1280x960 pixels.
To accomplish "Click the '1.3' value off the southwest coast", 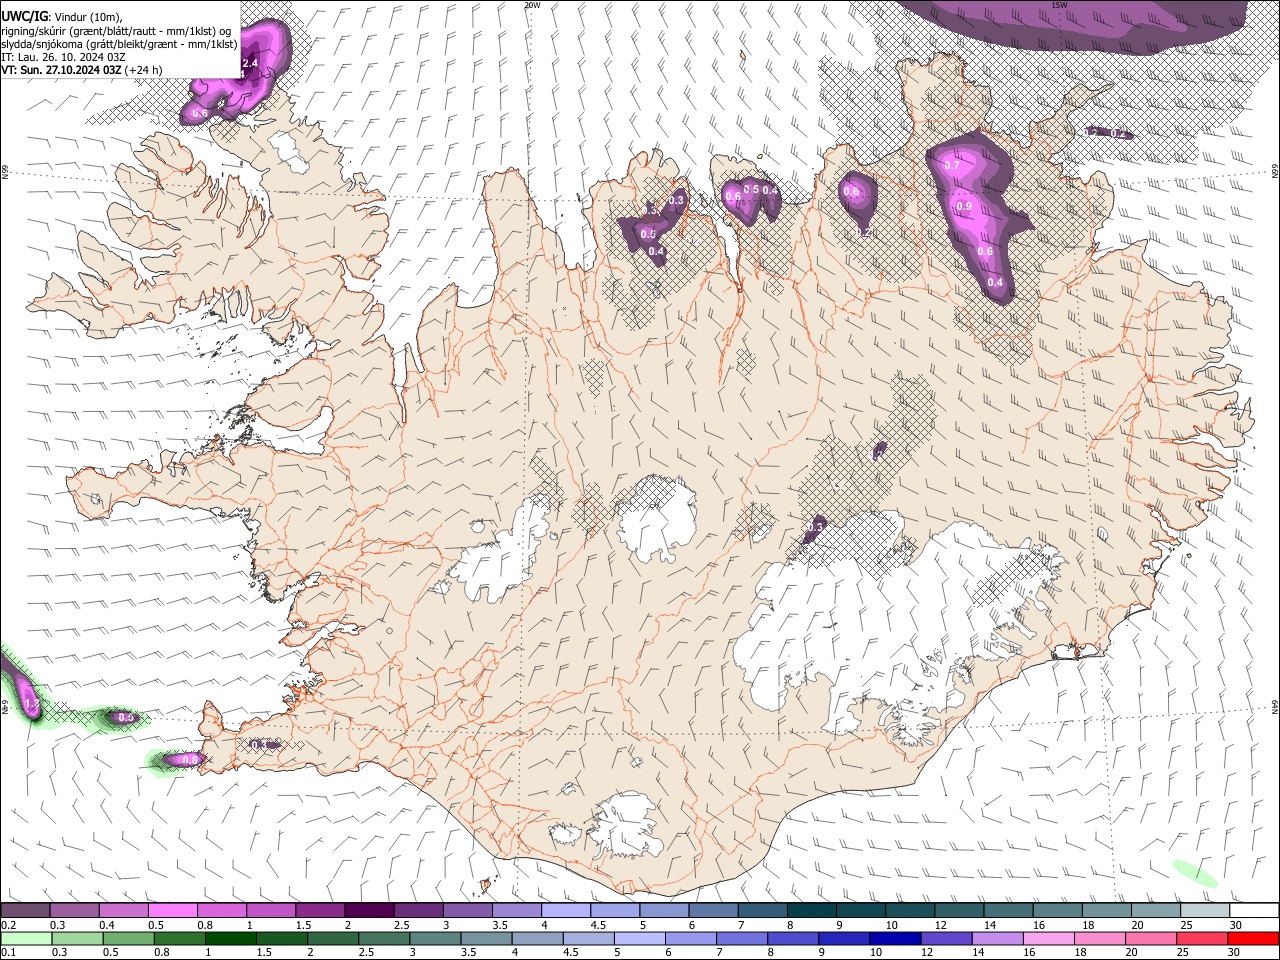I will (31, 705).
